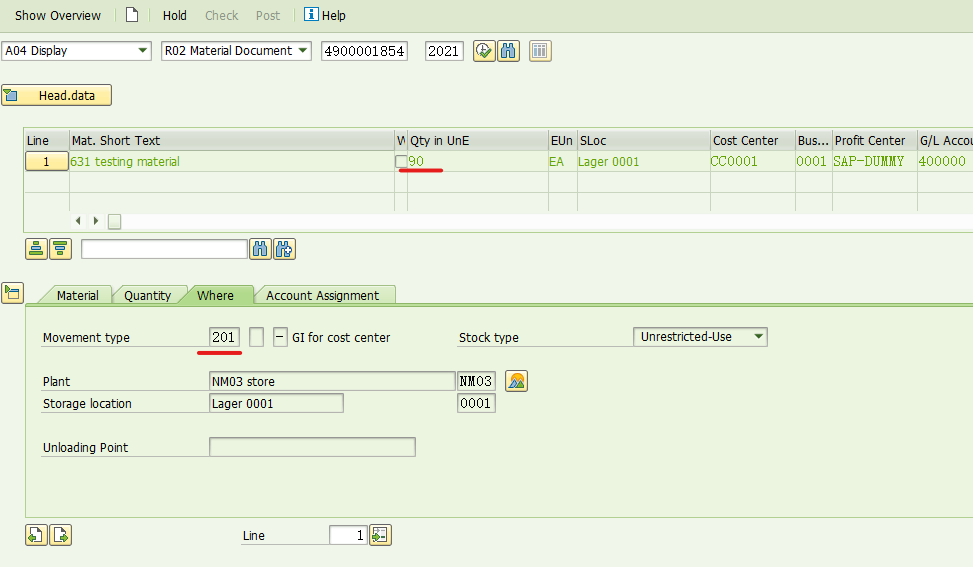Click the quantity value 90 in row 1
973x567 pixels.
416,161
